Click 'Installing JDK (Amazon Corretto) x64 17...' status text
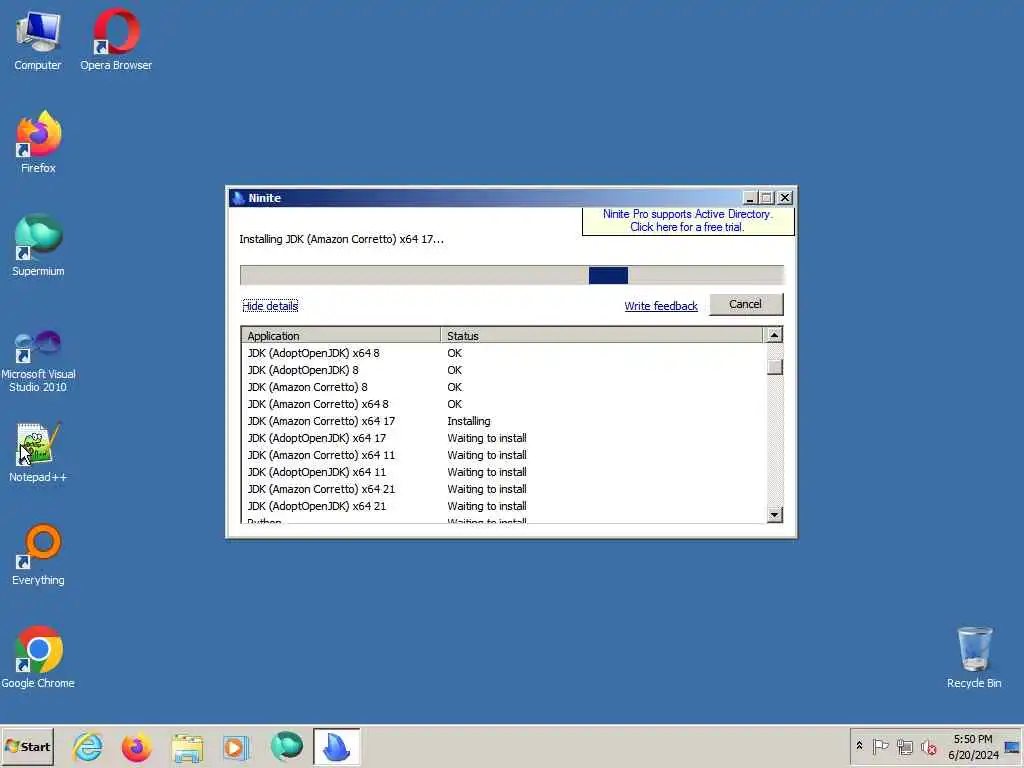Image resolution: width=1024 pixels, height=768 pixels. click(x=341, y=239)
